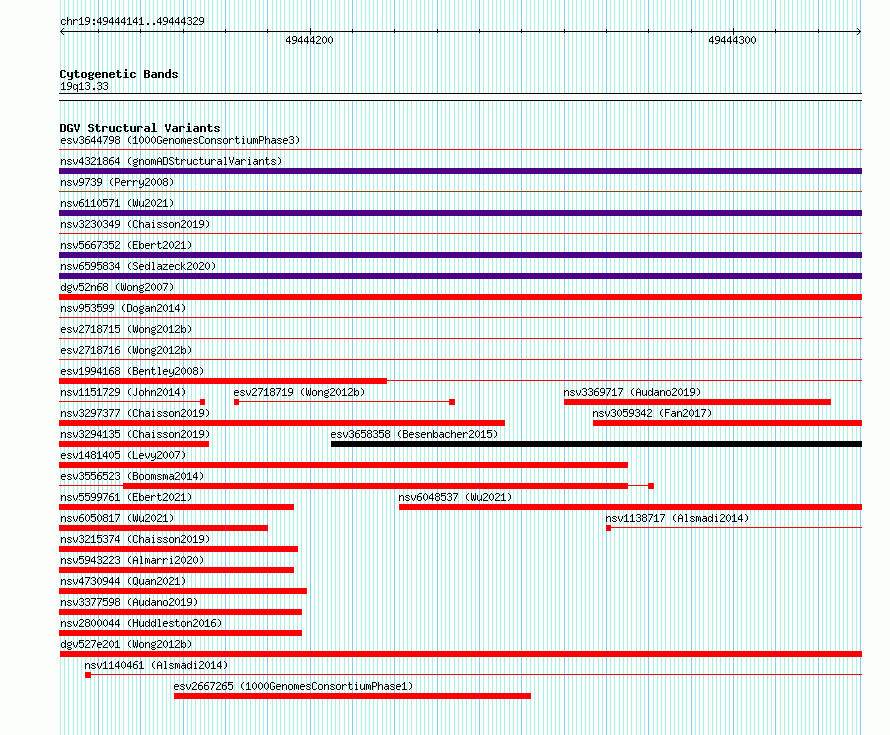Screen dimensions: 890x735
Task: Click ruler position label 49444300
Action: [732, 40]
